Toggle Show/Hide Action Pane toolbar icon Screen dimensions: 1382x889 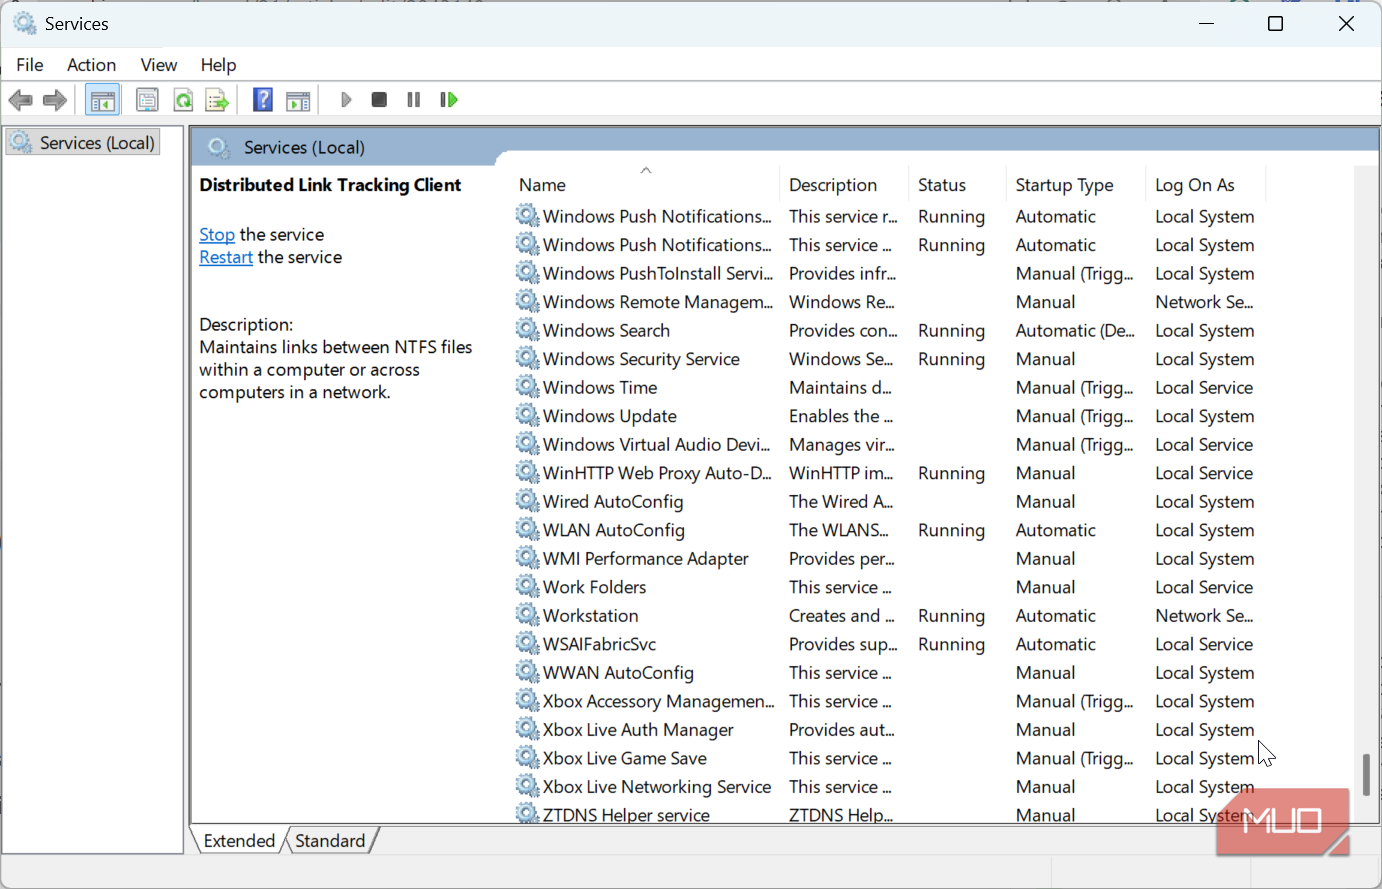[298, 100]
